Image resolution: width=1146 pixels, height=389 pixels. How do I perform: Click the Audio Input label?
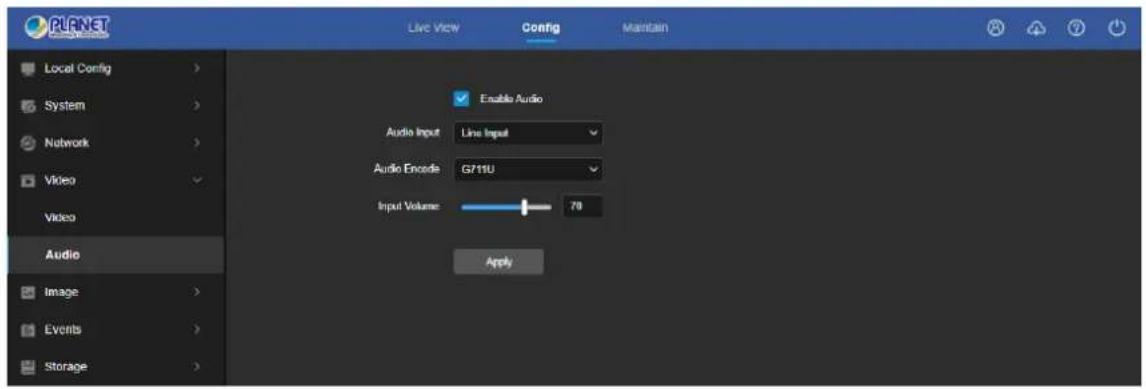click(412, 133)
